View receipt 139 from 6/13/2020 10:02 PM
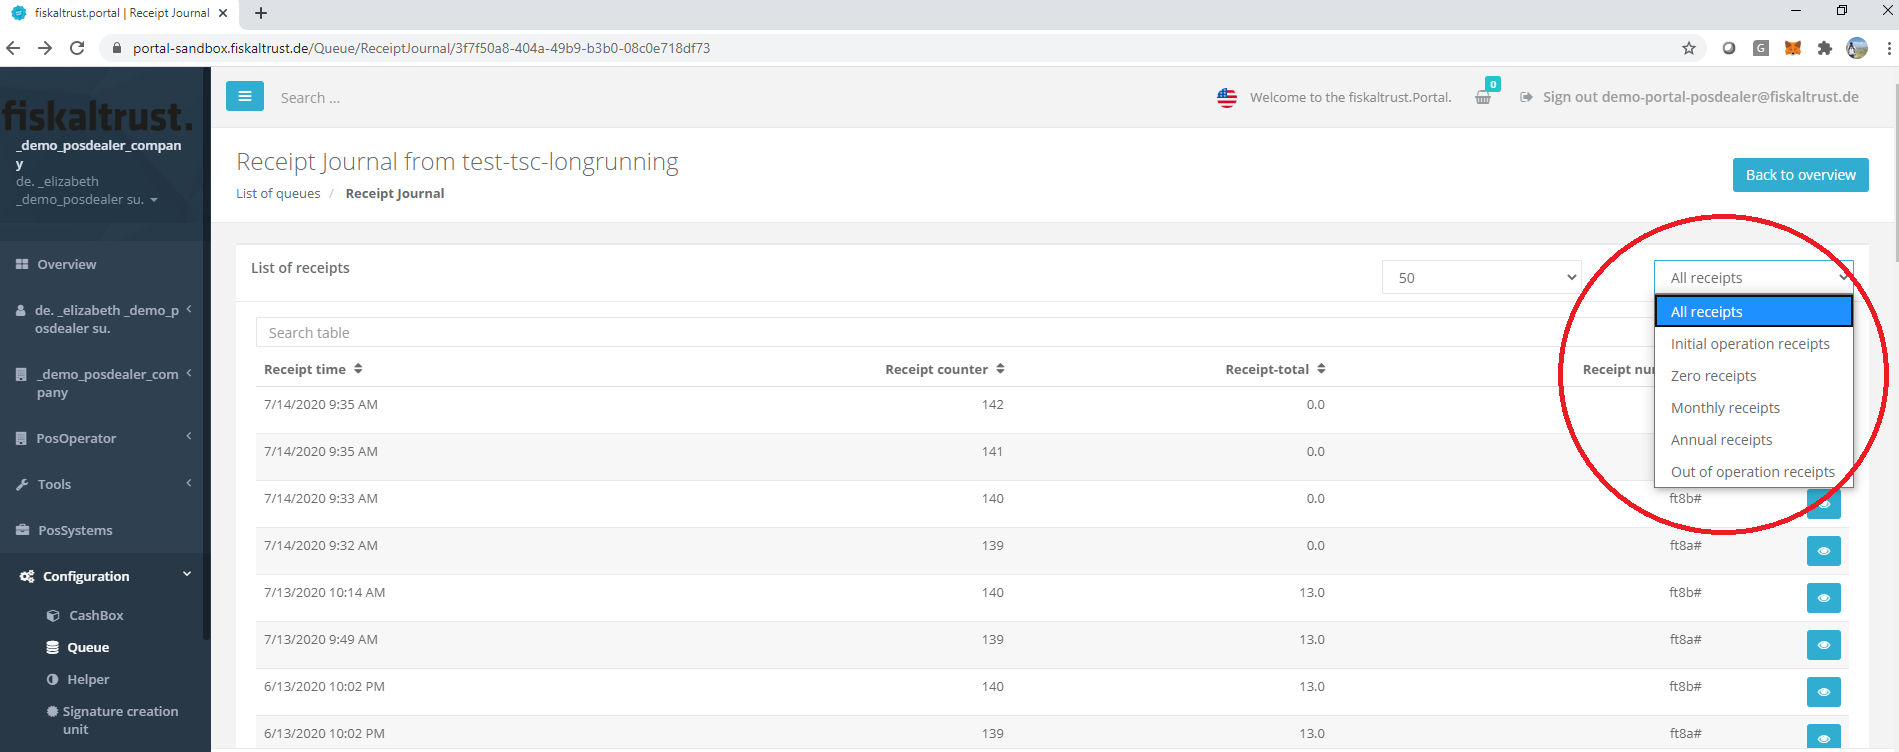Image resolution: width=1899 pixels, height=752 pixels. tap(1824, 737)
